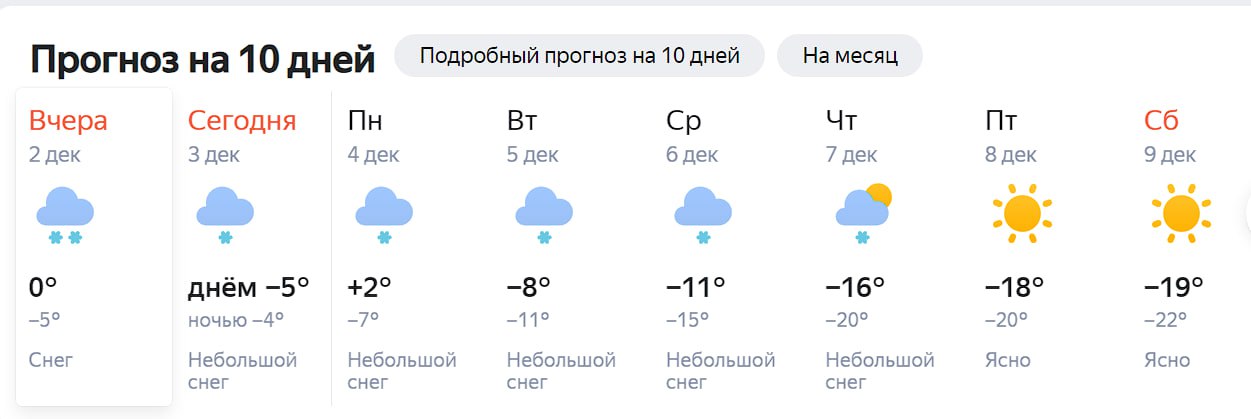Click the "Сб" day heading
This screenshot has width=1251, height=419.
1162,121
